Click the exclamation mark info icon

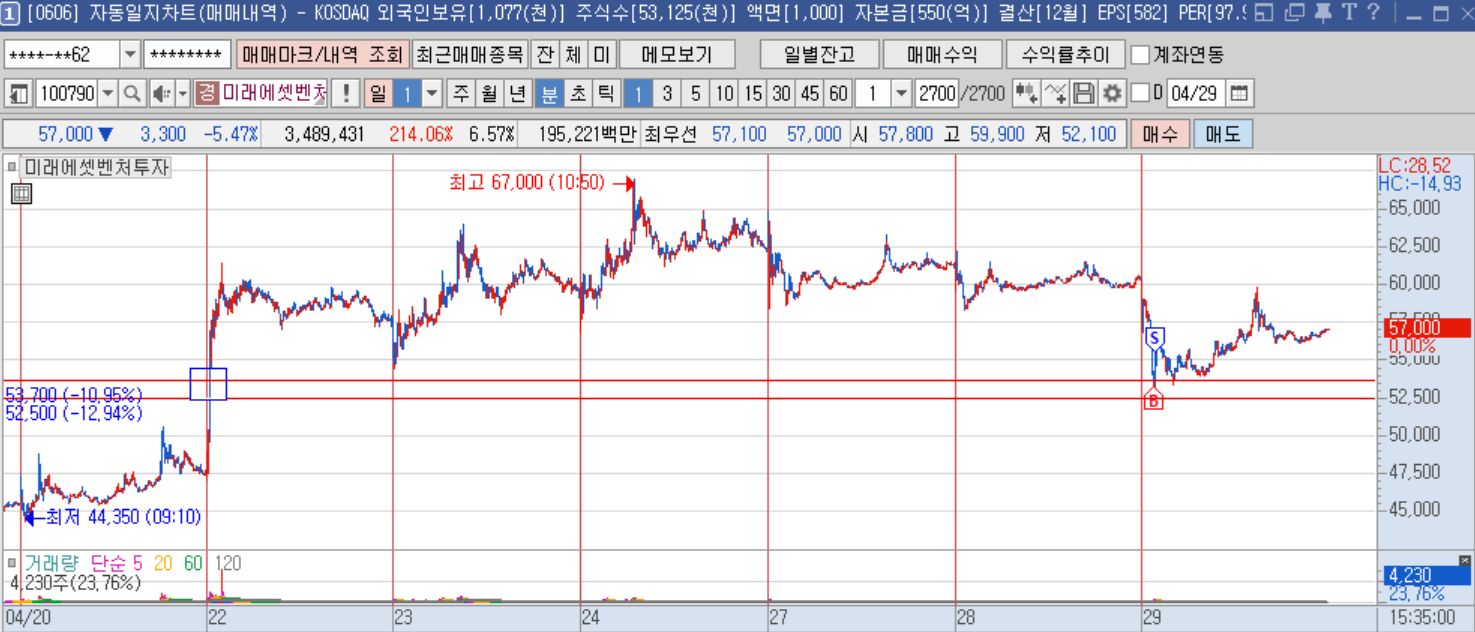click(x=345, y=94)
